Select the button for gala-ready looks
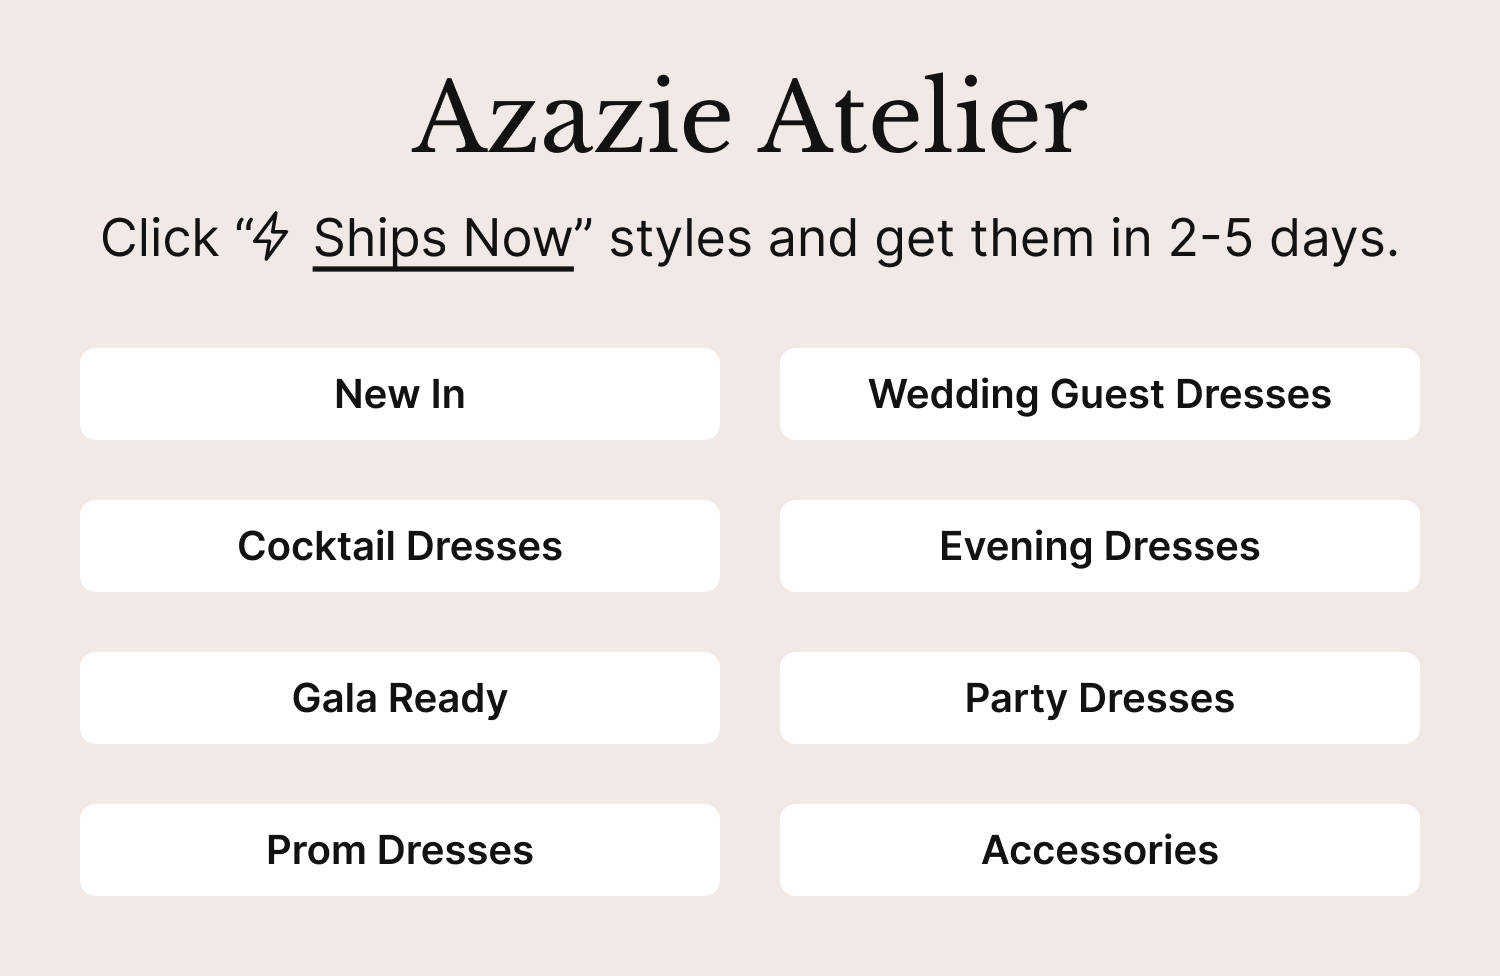Viewport: 1500px width, 976px height. tap(400, 698)
